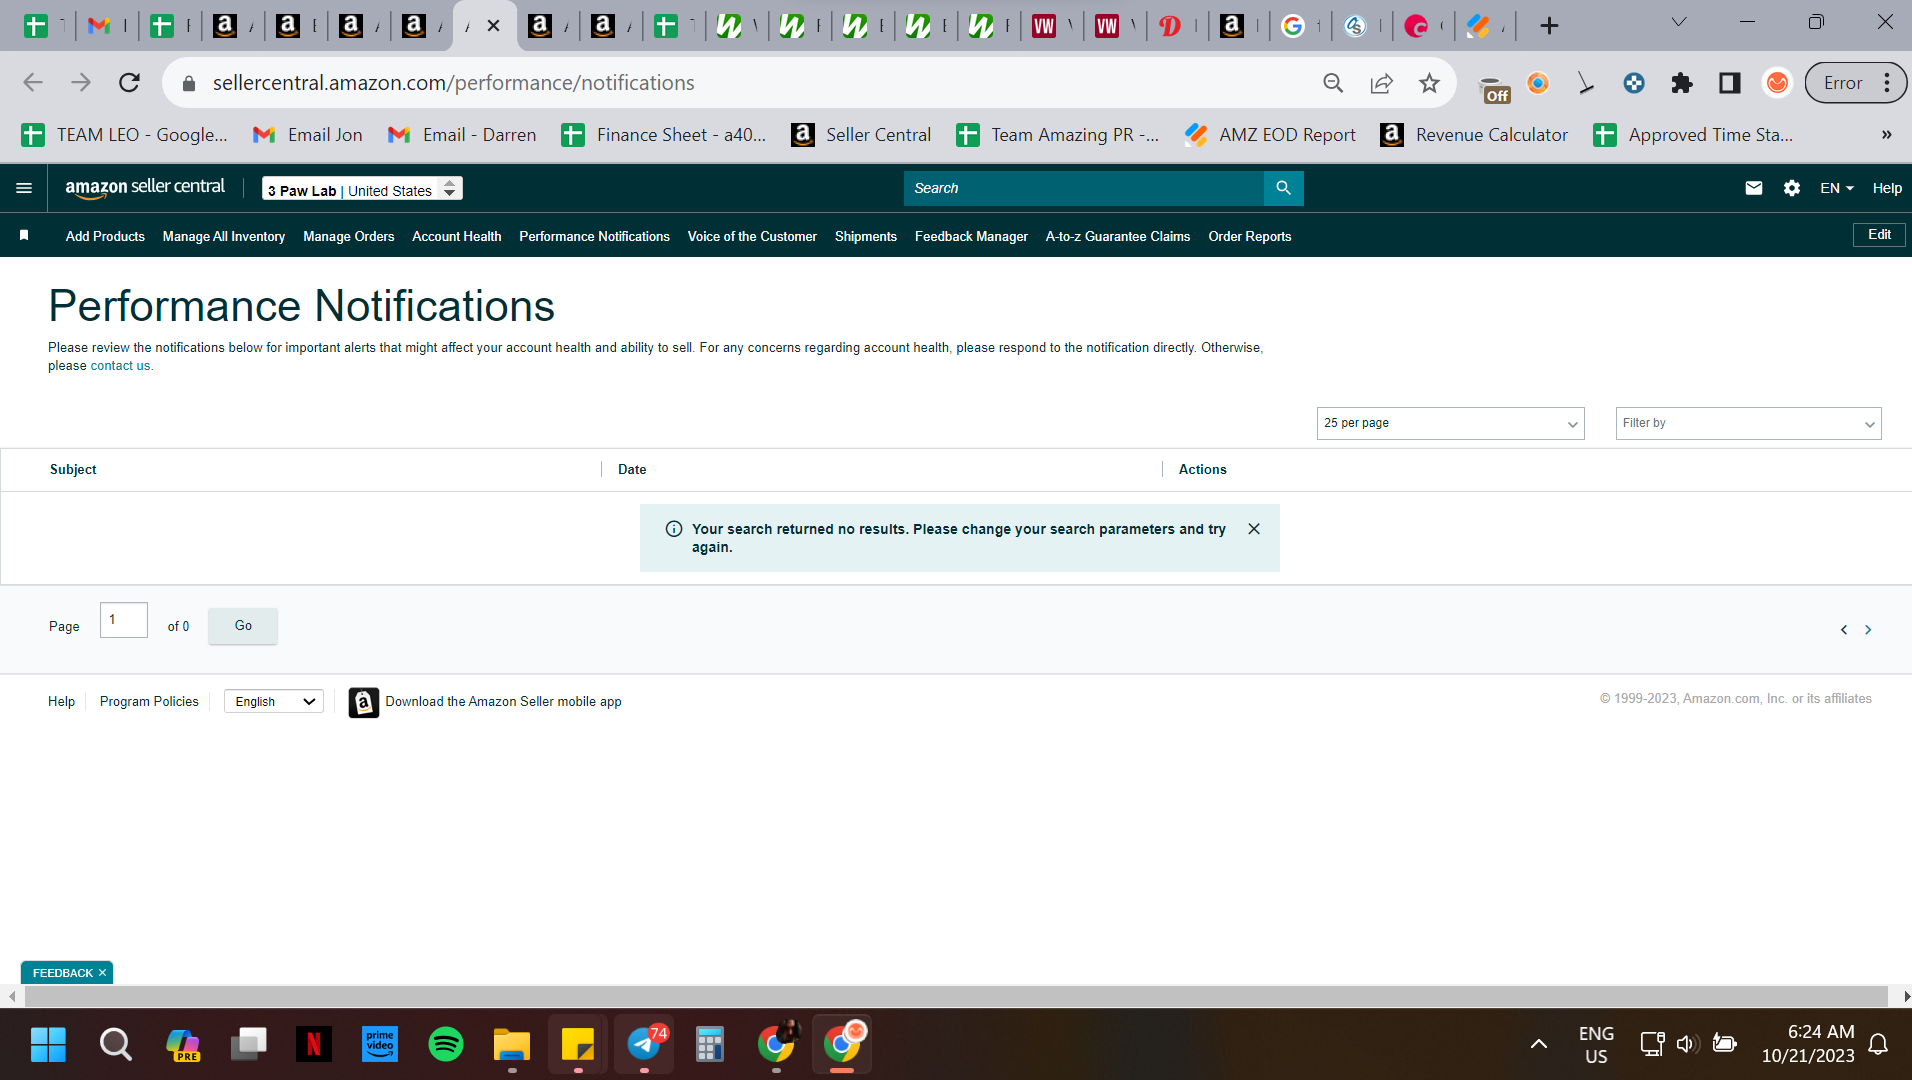Open the Revenue Calculator bookmark
The image size is (1912, 1080).
pos(1474,135)
